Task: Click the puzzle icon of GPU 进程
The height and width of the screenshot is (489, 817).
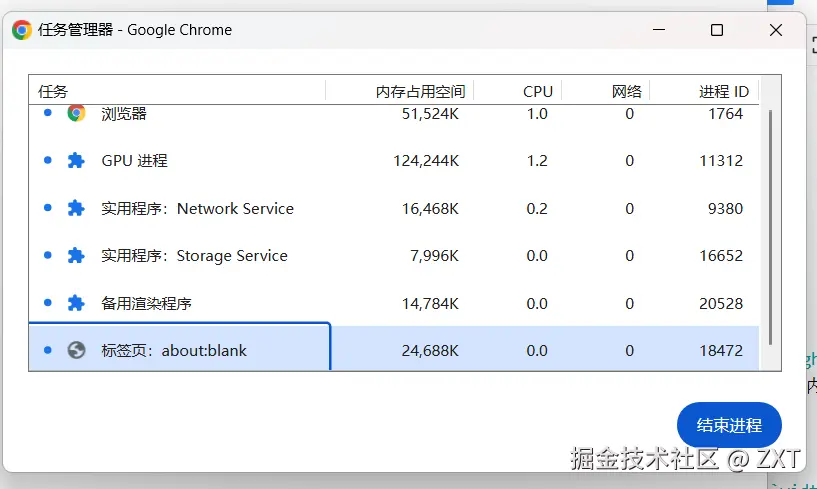Action: 76,160
